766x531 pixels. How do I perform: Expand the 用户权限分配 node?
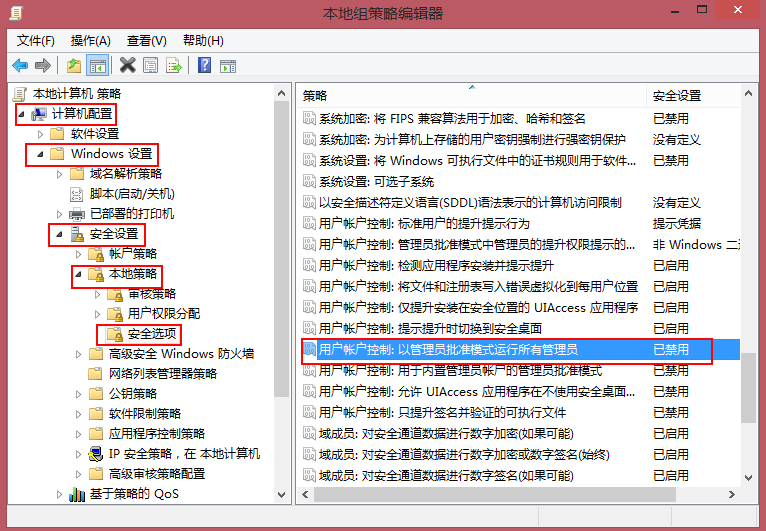(x=98, y=314)
